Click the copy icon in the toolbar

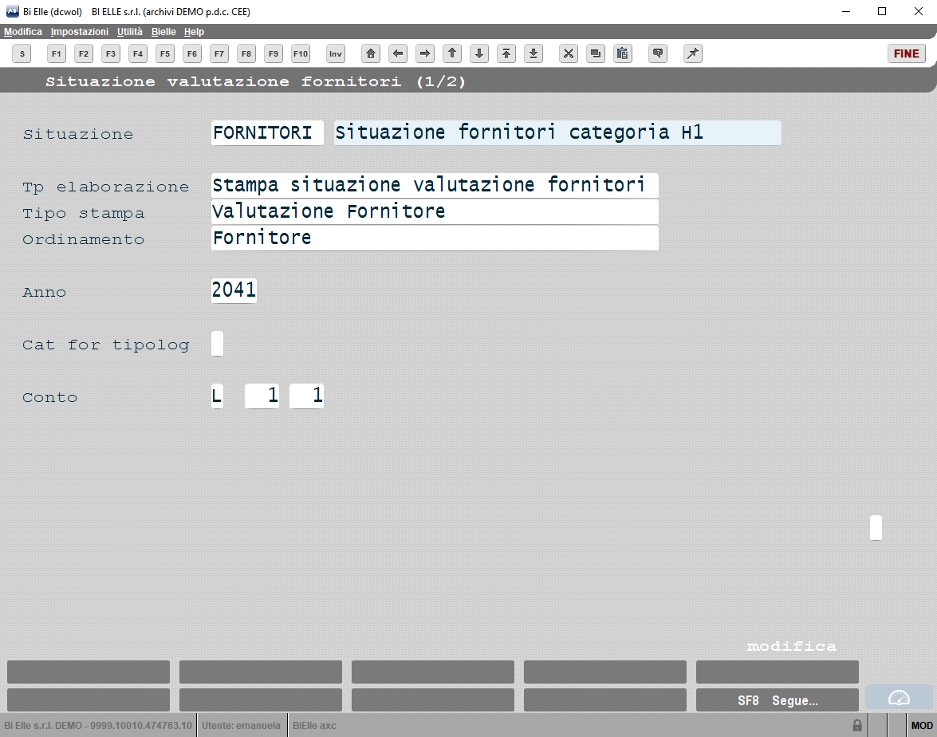pyautogui.click(x=595, y=54)
